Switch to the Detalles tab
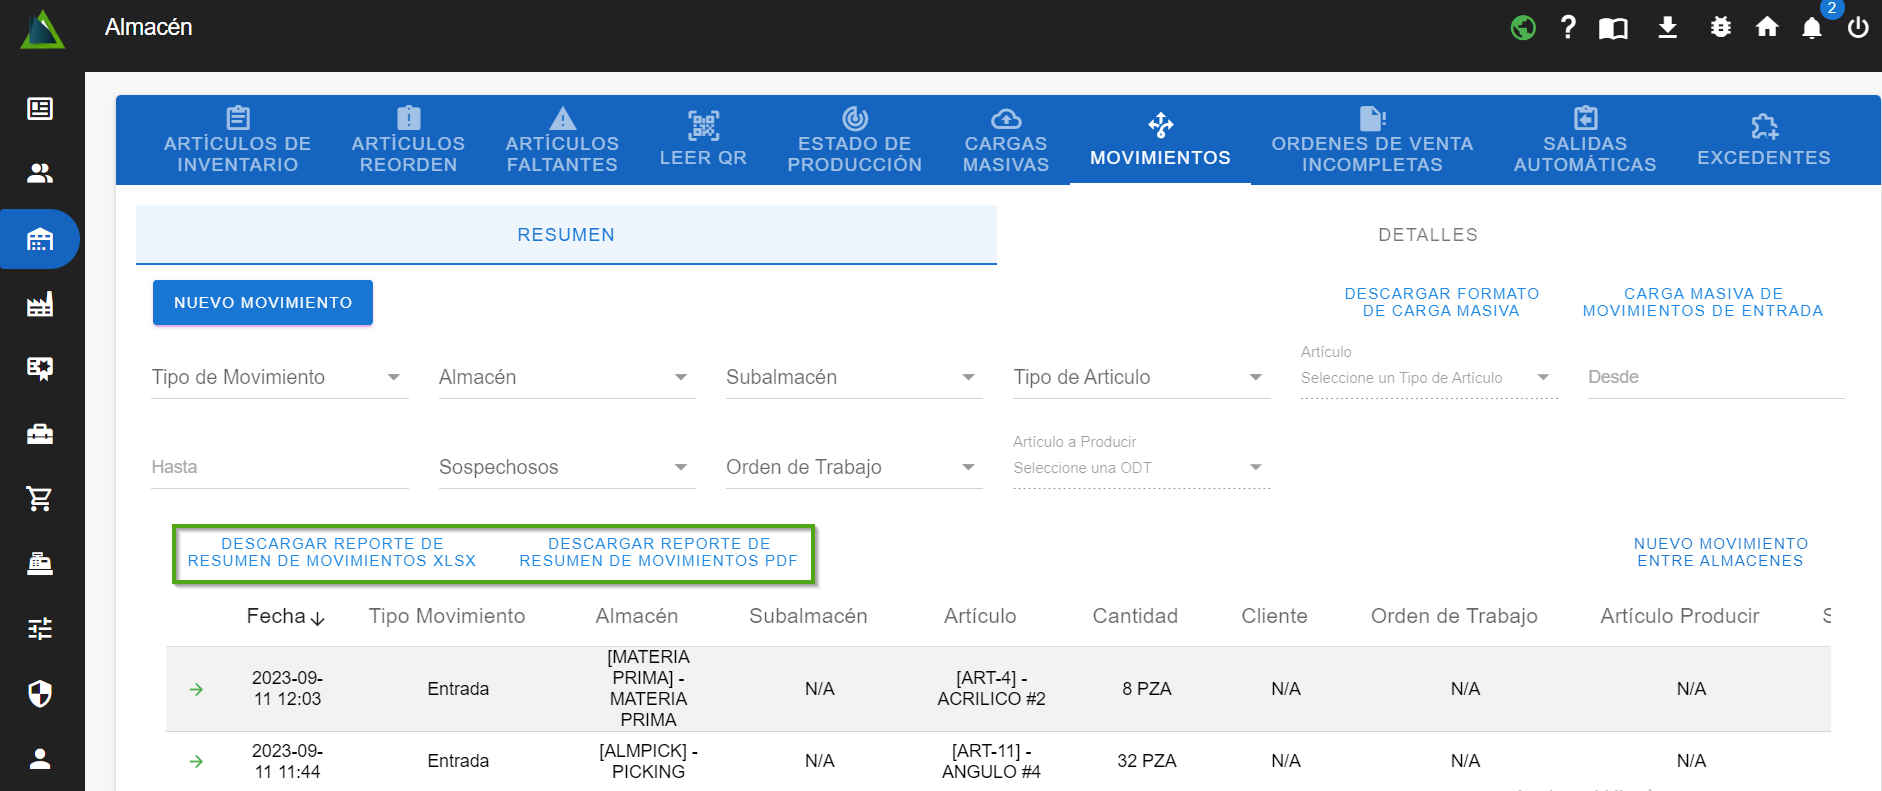Image resolution: width=1882 pixels, height=791 pixels. [1427, 235]
